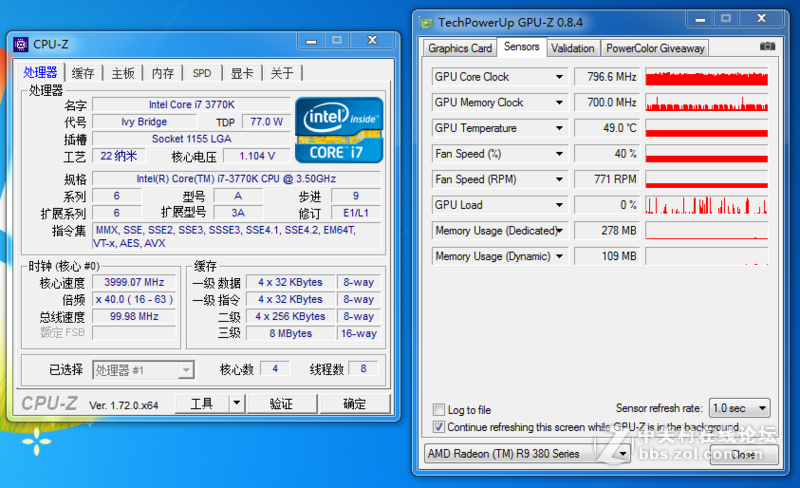This screenshot has height=488, width=800.
Task: Click the 验证 button in CPU-Z
Action: (x=281, y=404)
